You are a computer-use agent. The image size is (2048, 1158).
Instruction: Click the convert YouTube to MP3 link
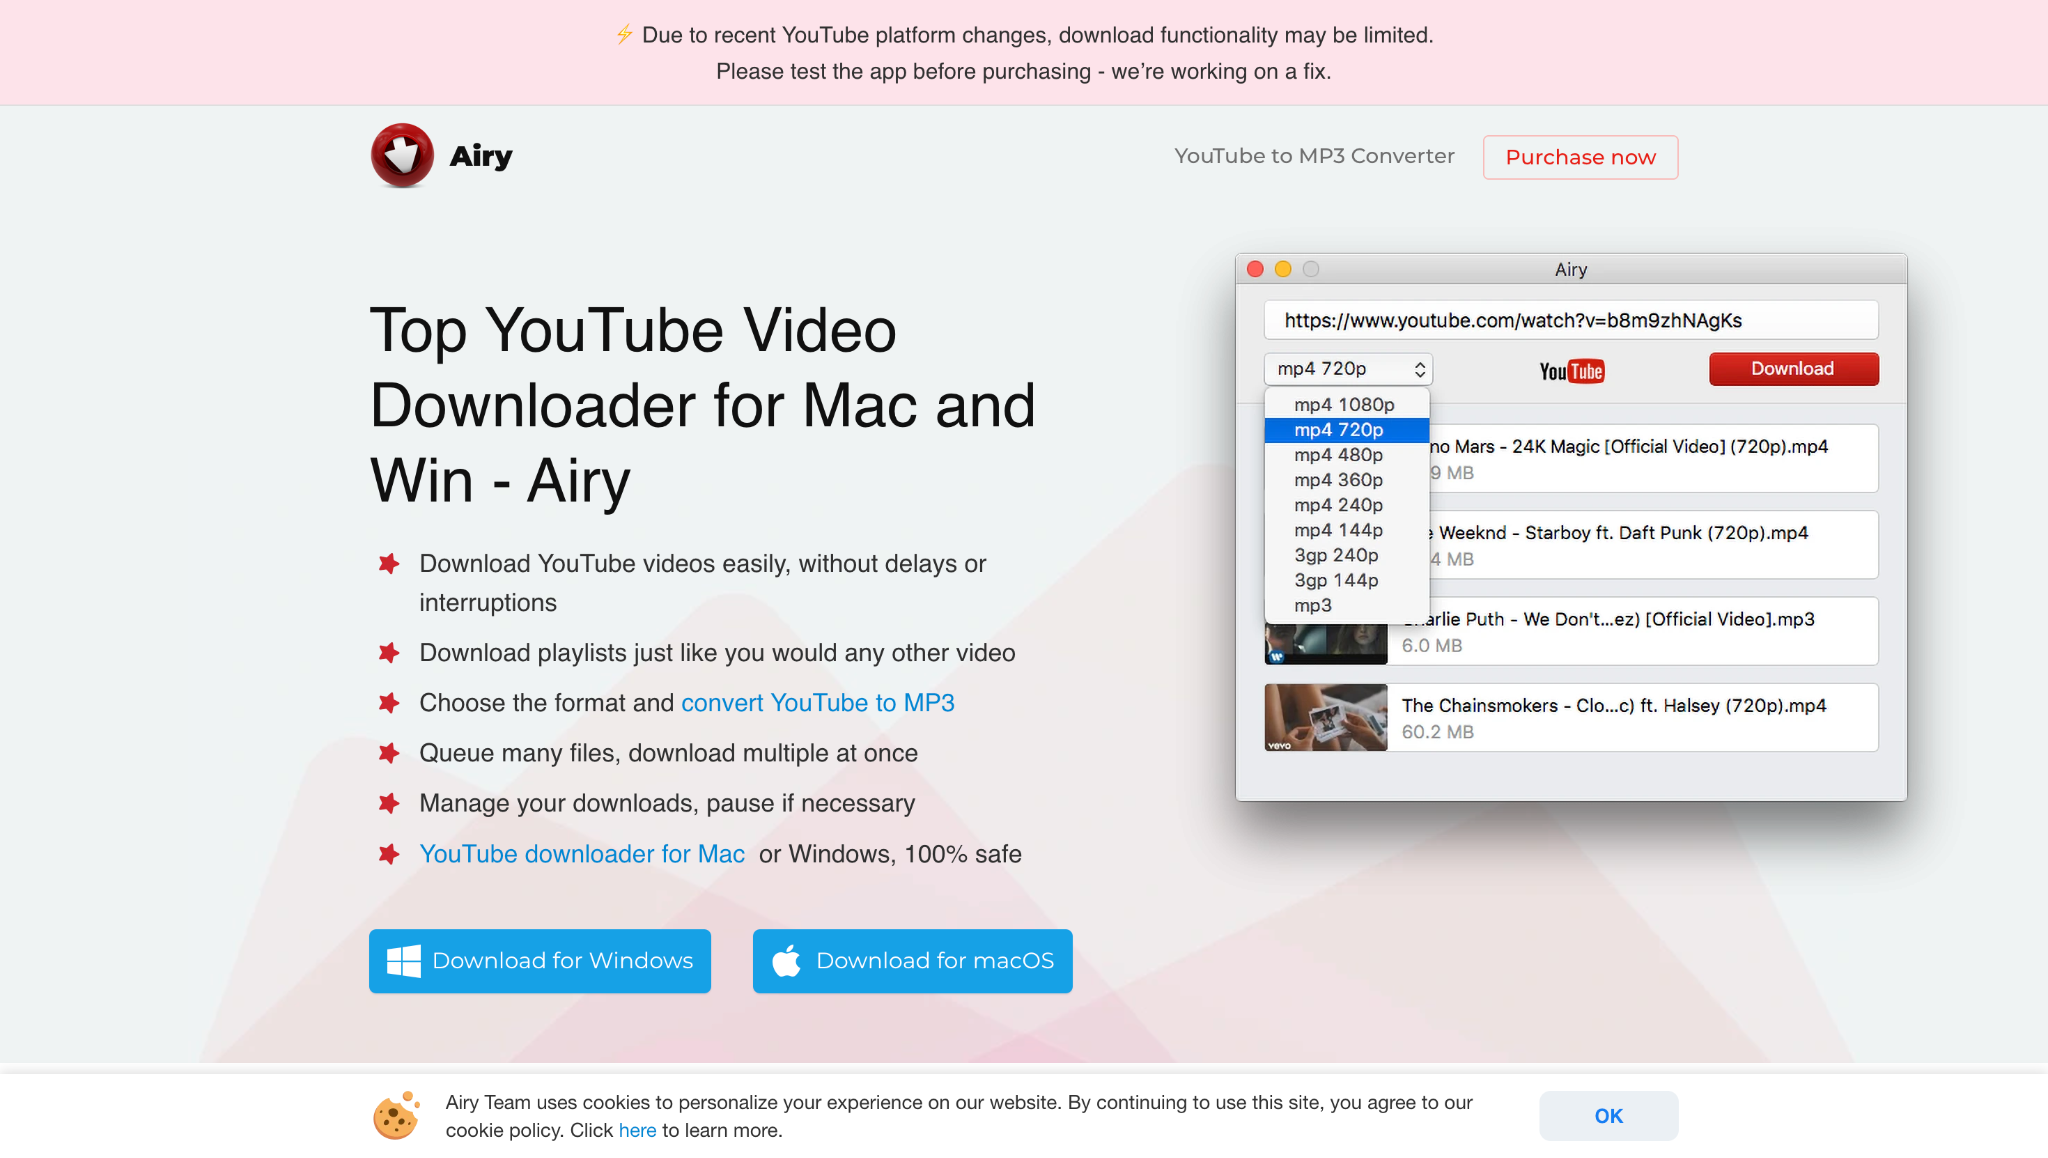817,703
